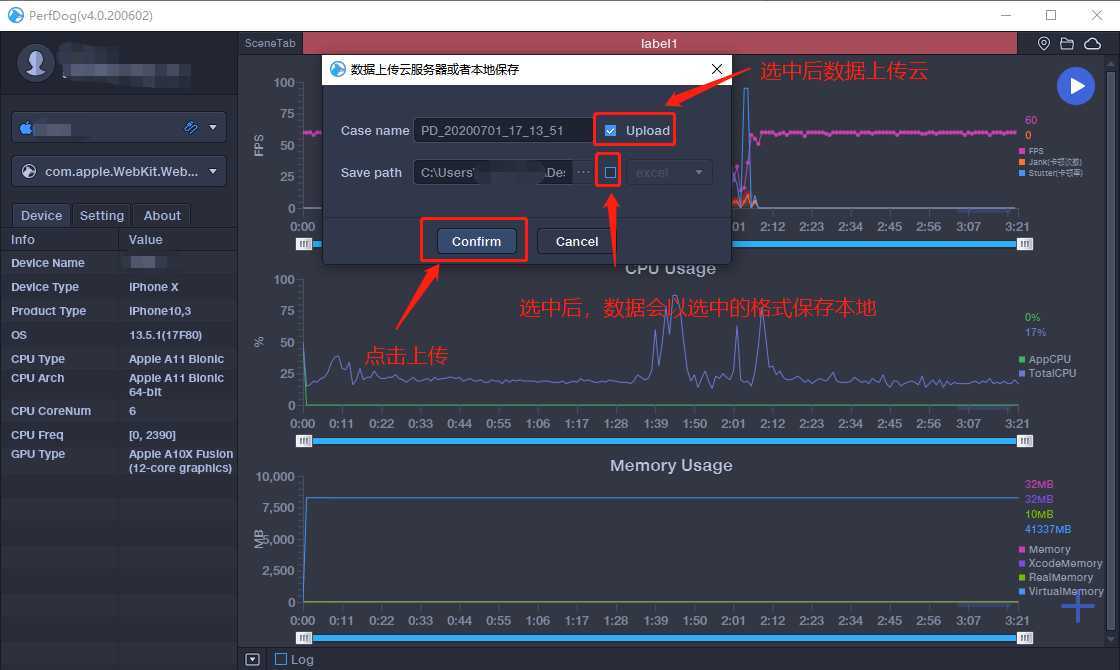Toggle the Log checkbox
The width and height of the screenshot is (1120, 670).
click(281, 659)
